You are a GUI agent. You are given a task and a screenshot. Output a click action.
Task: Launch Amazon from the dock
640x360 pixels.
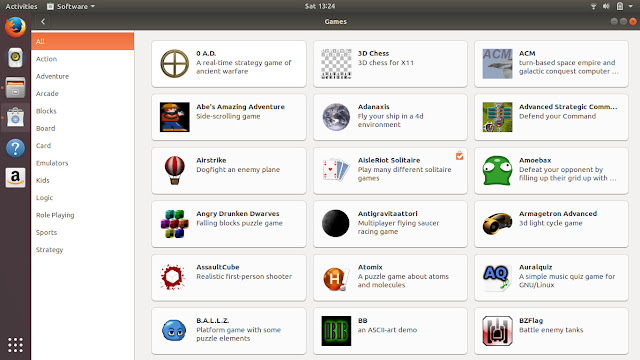(15, 178)
